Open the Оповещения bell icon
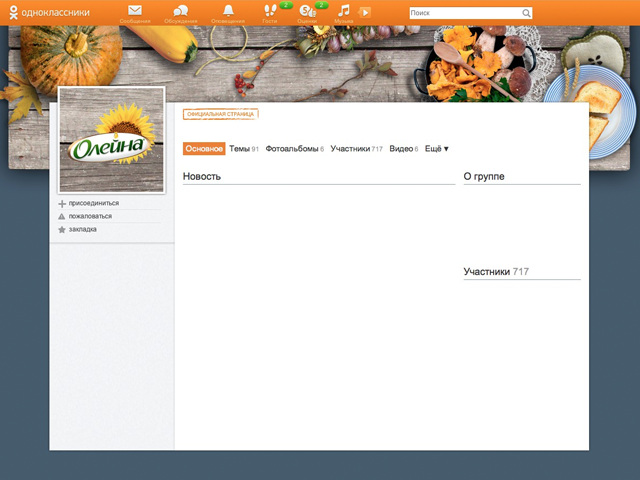The height and width of the screenshot is (480, 640). tap(228, 10)
